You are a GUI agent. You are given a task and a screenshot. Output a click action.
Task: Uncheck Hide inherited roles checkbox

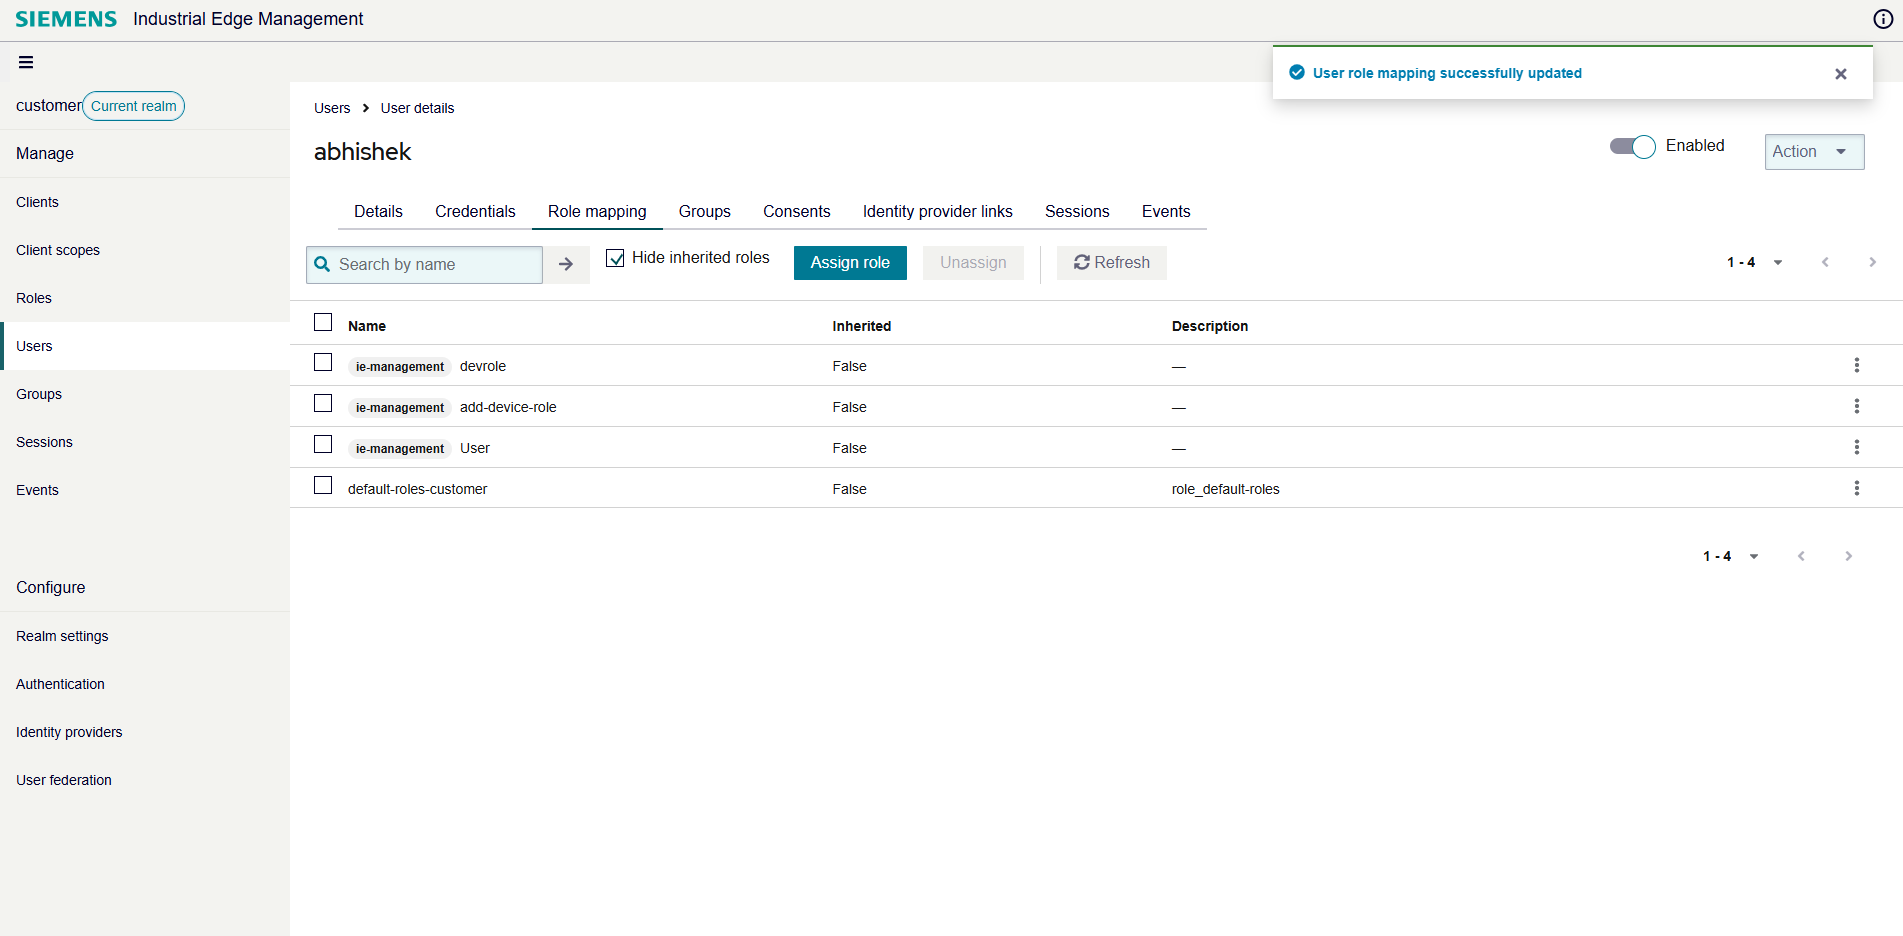point(616,258)
